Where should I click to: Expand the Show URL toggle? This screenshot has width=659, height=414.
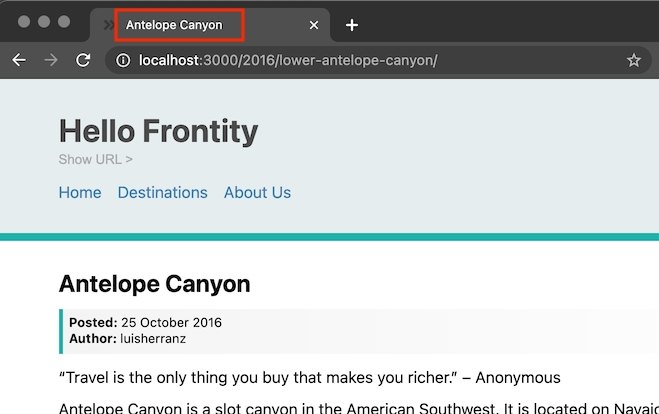click(x=95, y=159)
